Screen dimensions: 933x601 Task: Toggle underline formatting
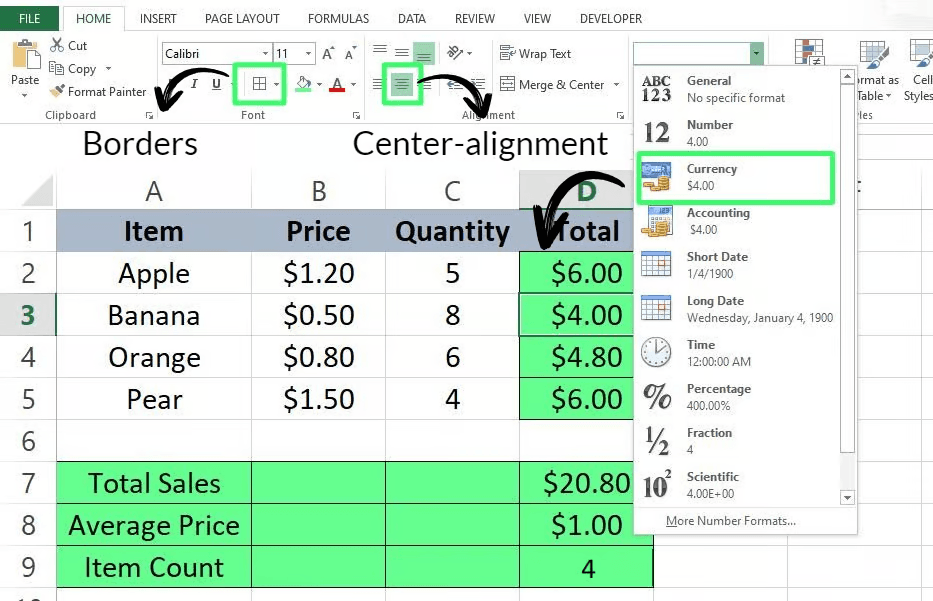217,85
